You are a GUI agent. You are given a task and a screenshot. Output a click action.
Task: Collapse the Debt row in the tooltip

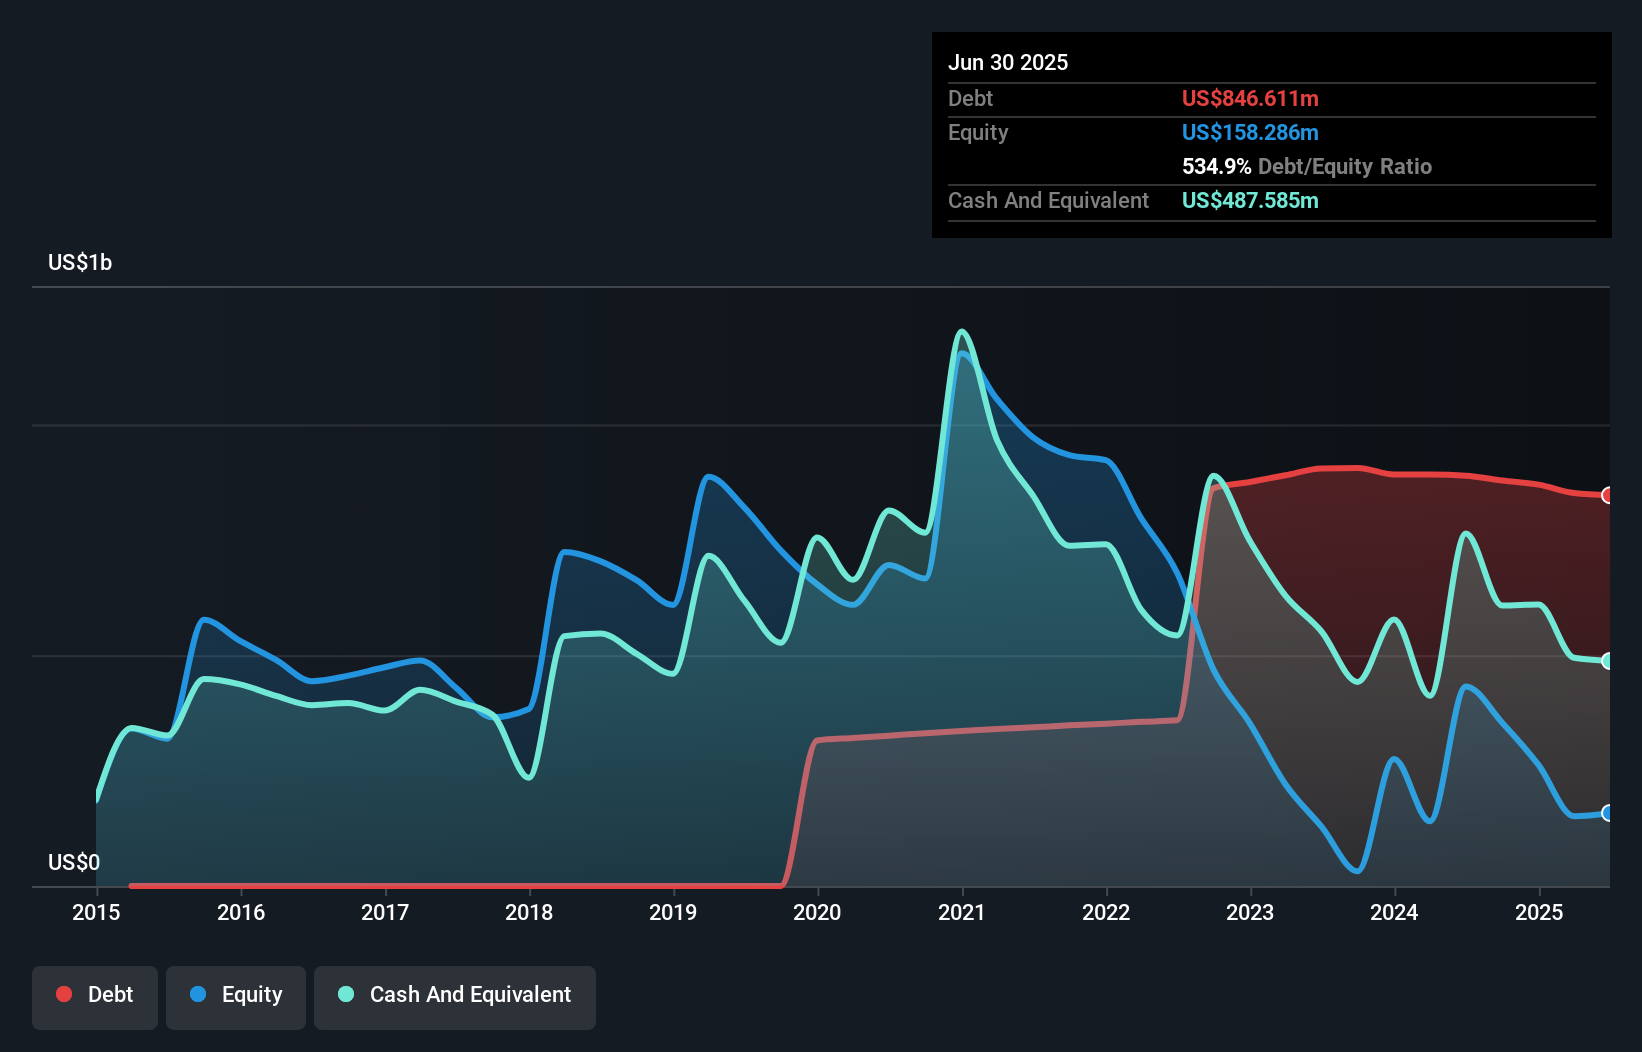(970, 98)
